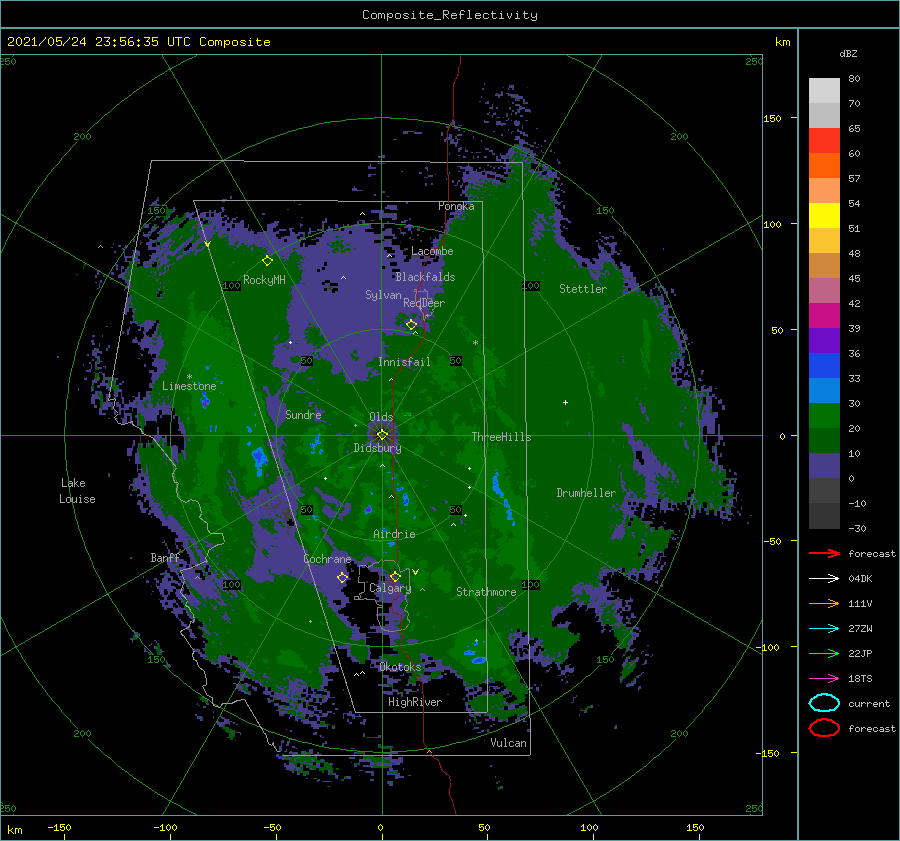The width and height of the screenshot is (900, 841).
Task: Click the magenta swatch in dBZ legend
Action: (824, 315)
